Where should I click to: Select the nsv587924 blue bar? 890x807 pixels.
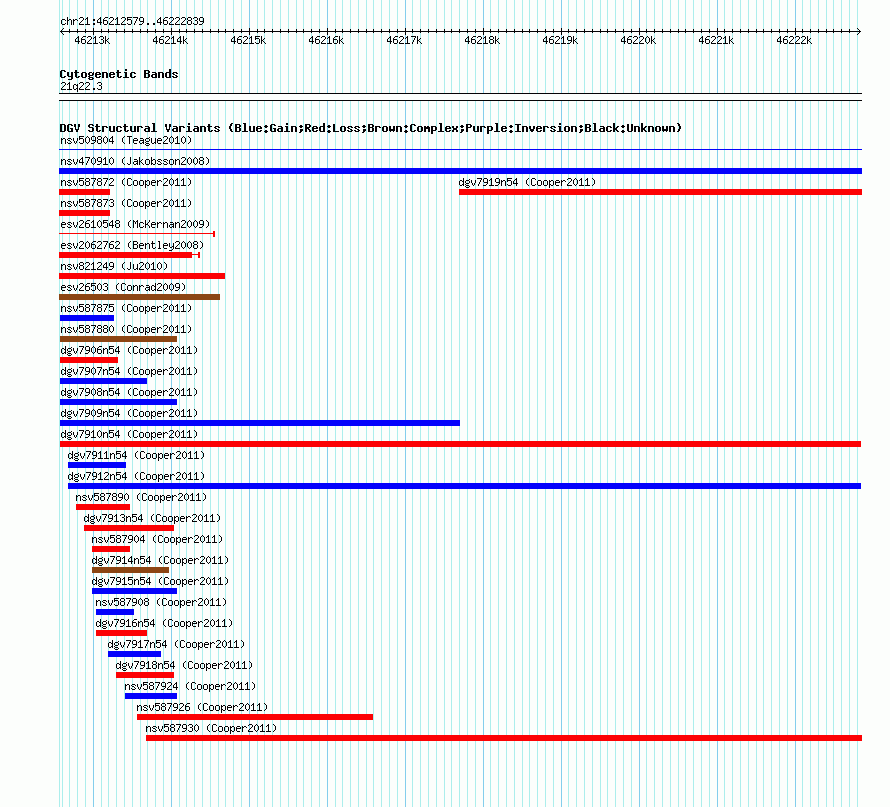point(151,696)
